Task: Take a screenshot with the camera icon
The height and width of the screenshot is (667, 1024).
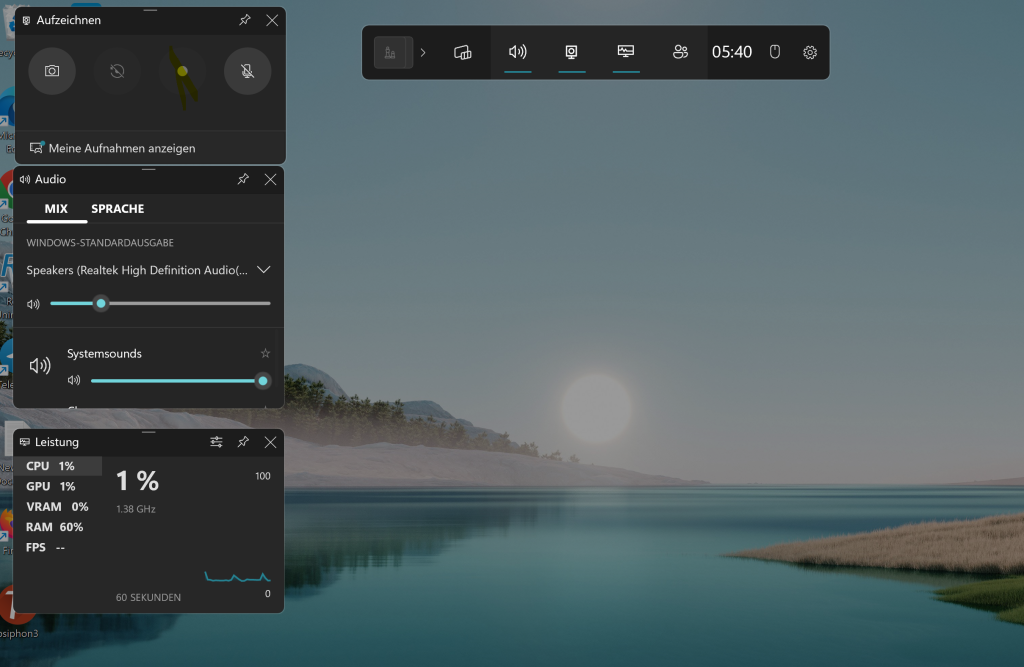Action: [x=52, y=71]
